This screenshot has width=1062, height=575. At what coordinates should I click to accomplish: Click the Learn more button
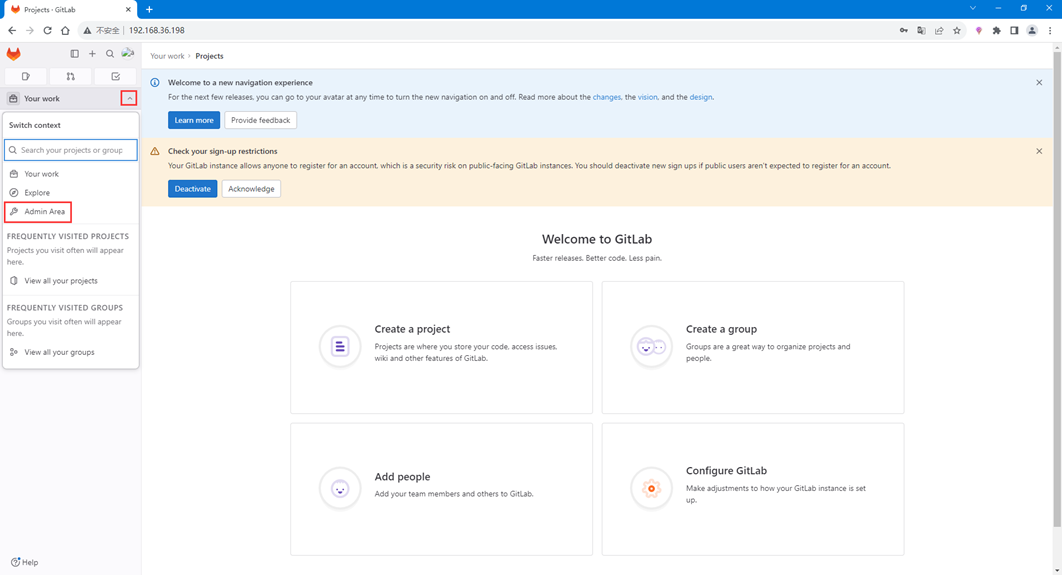pyautogui.click(x=194, y=120)
